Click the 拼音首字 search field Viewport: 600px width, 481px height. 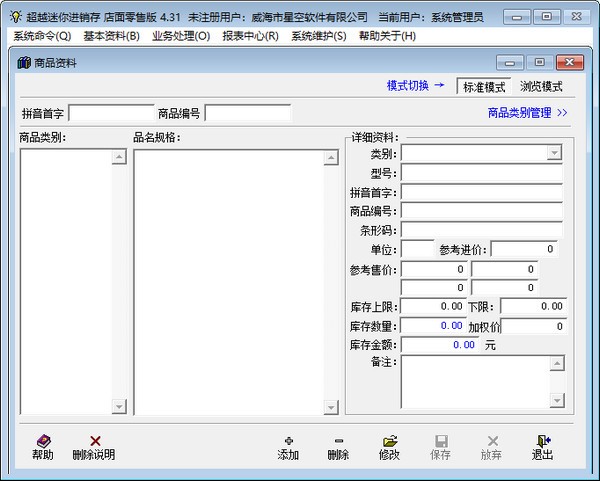pyautogui.click(x=111, y=113)
